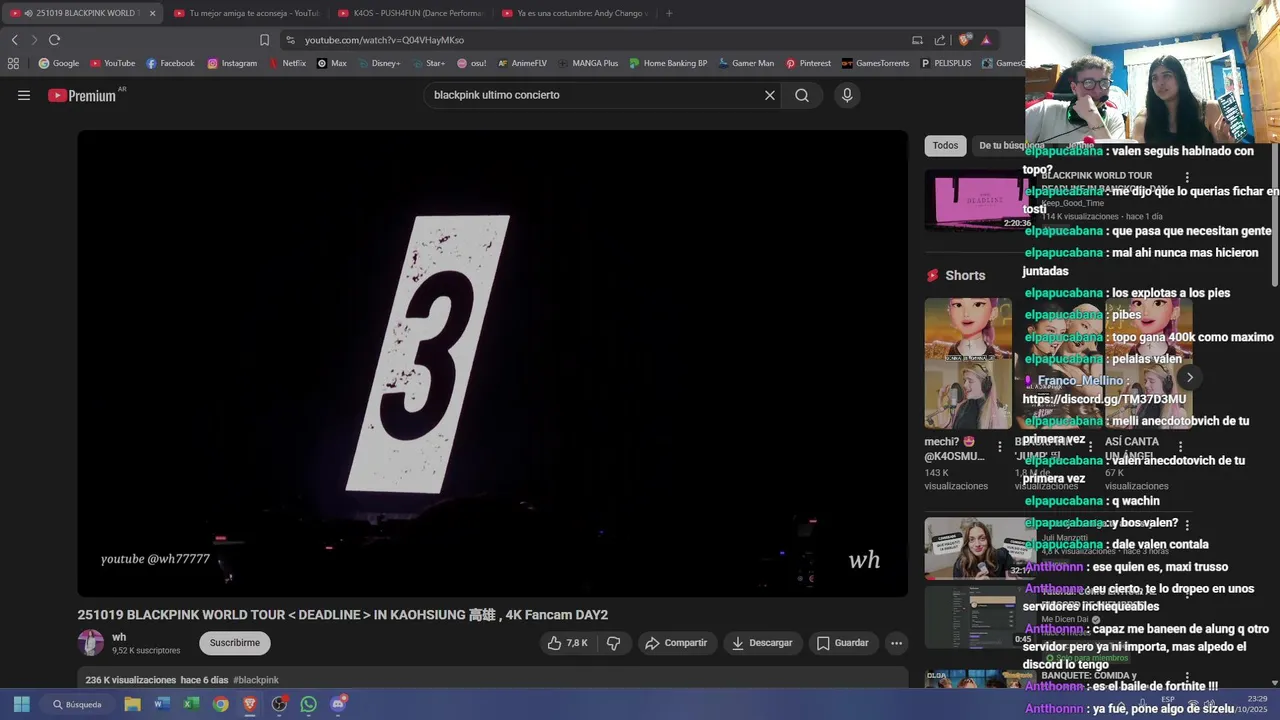
Task: Open the Instagram bookmark
Action: click(x=232, y=63)
